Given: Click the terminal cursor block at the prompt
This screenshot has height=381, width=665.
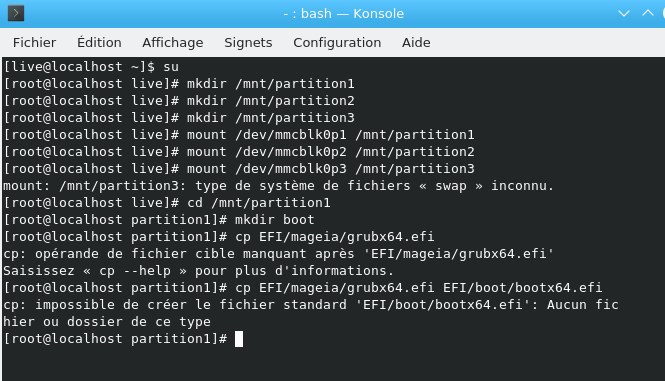Looking at the screenshot, I should [239, 339].
